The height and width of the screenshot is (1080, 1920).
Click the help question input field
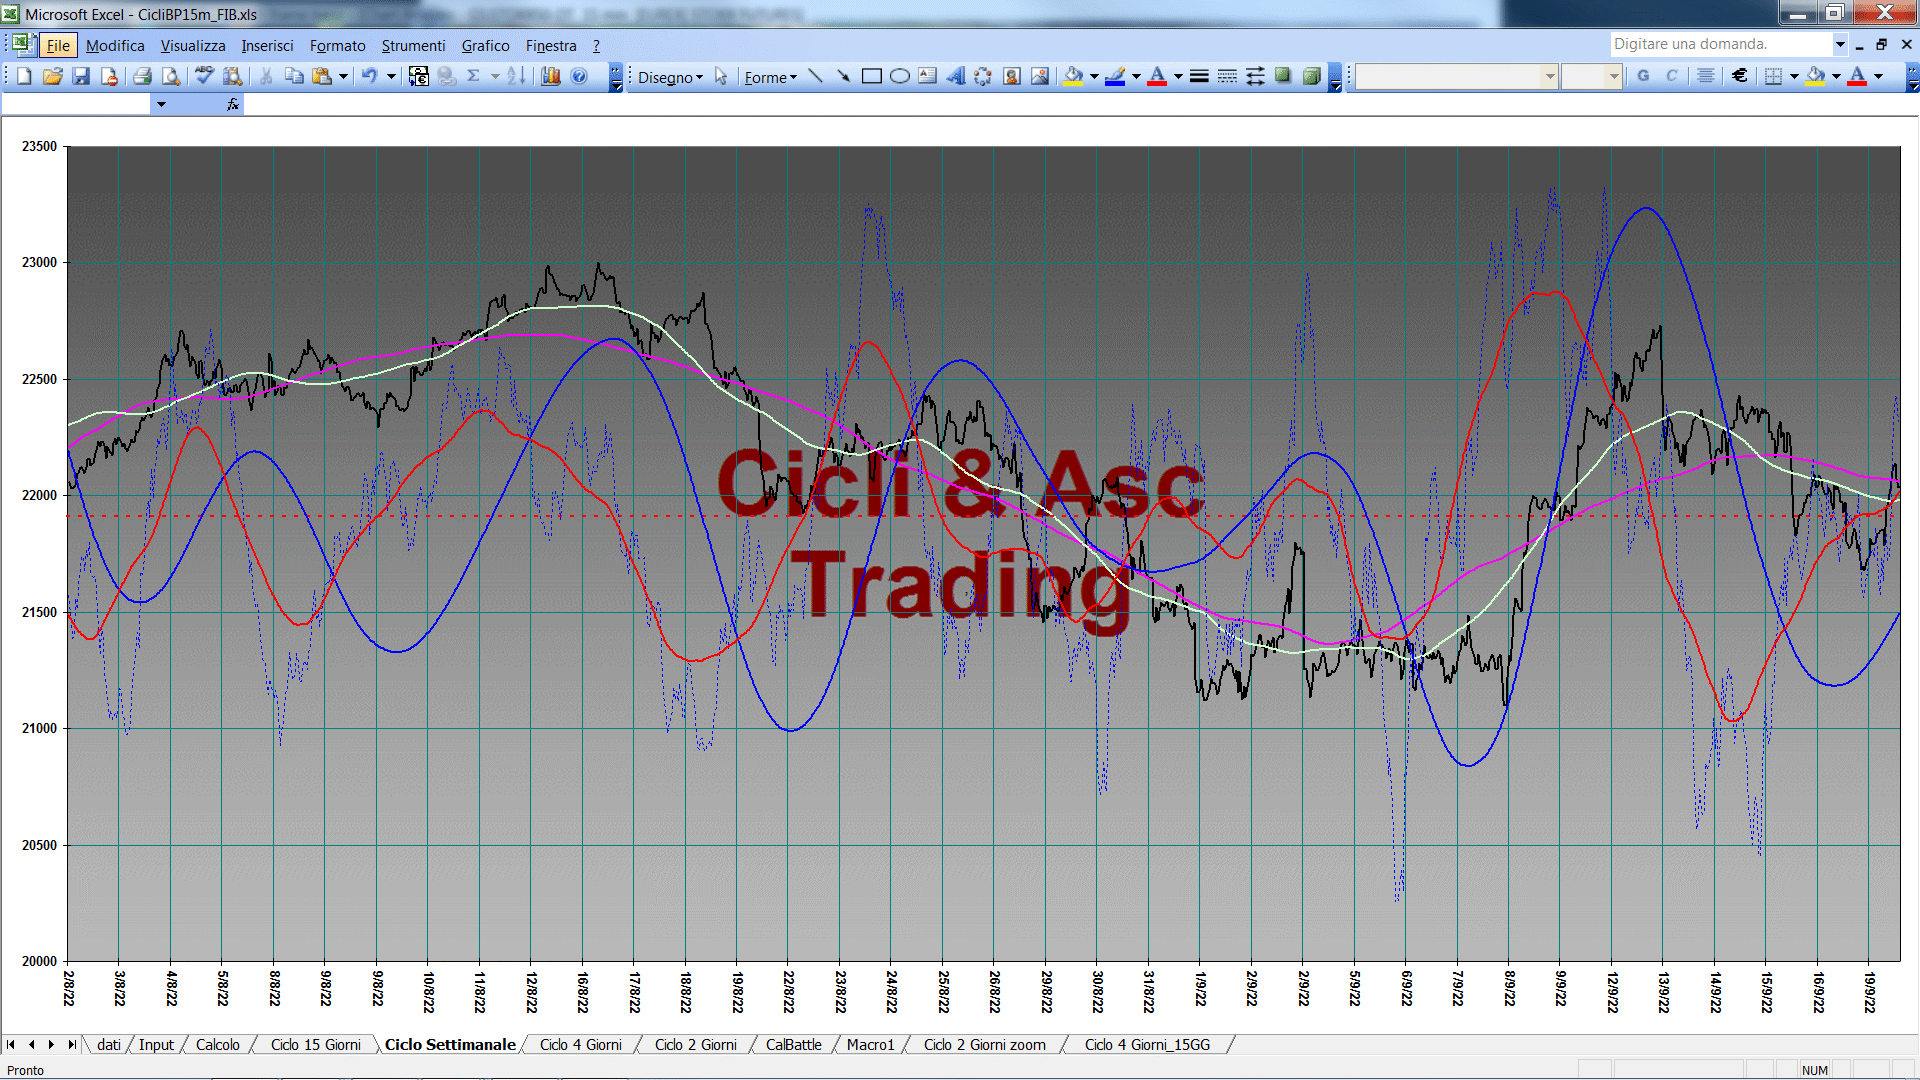1720,44
